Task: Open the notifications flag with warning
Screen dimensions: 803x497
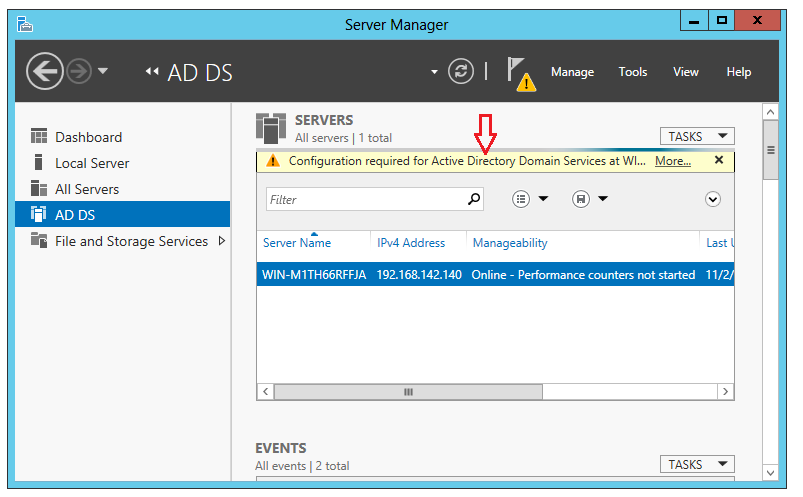Action: (x=519, y=73)
